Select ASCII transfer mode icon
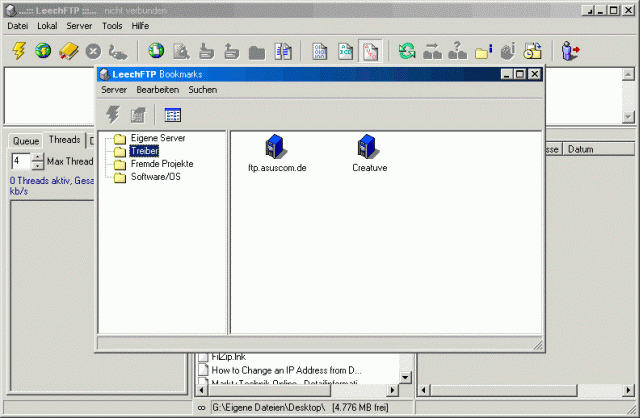Viewport: 640px width, 418px height. [345, 51]
